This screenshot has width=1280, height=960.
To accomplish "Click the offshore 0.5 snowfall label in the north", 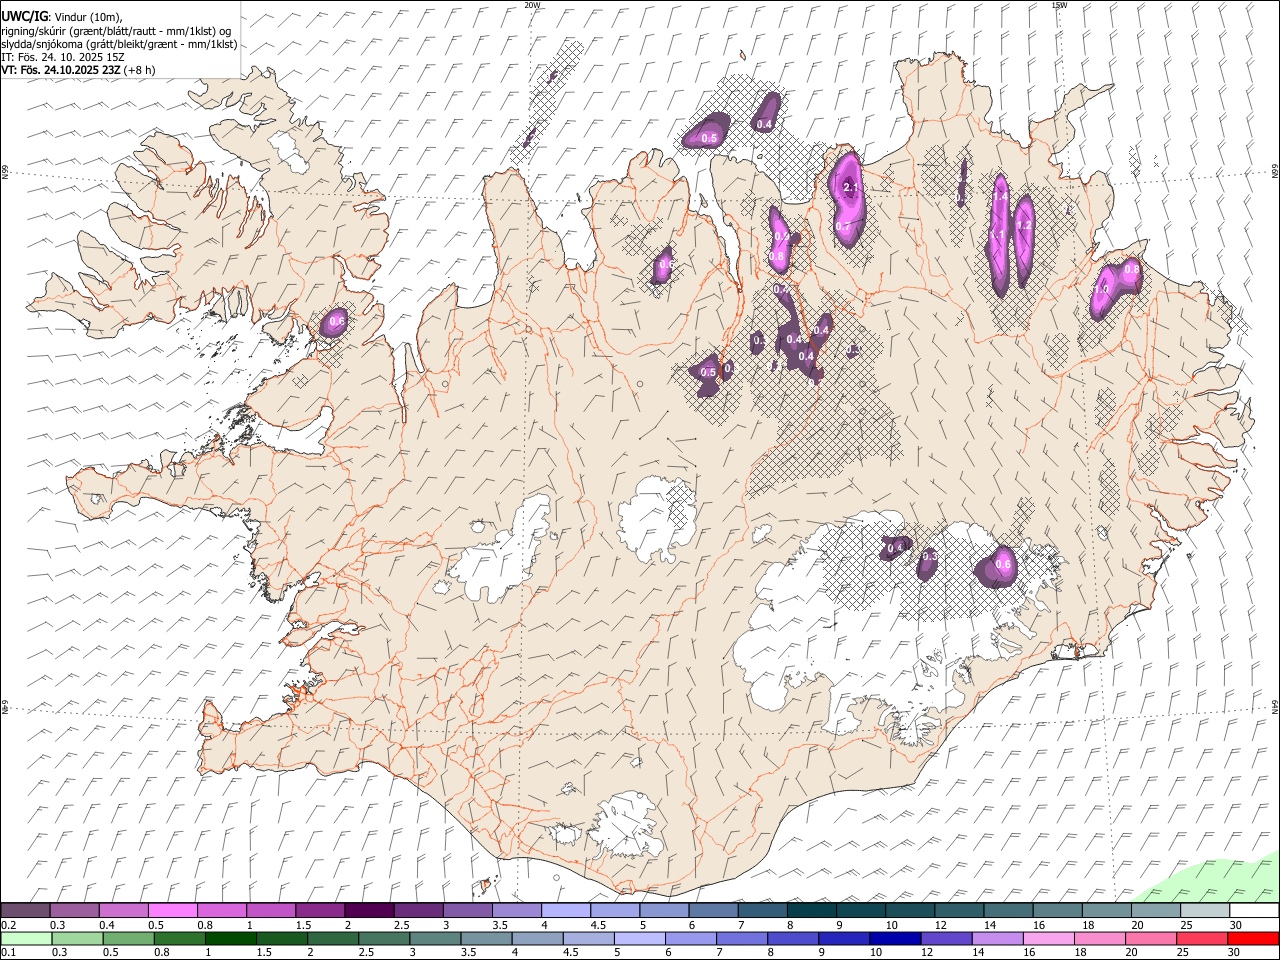I will point(710,138).
